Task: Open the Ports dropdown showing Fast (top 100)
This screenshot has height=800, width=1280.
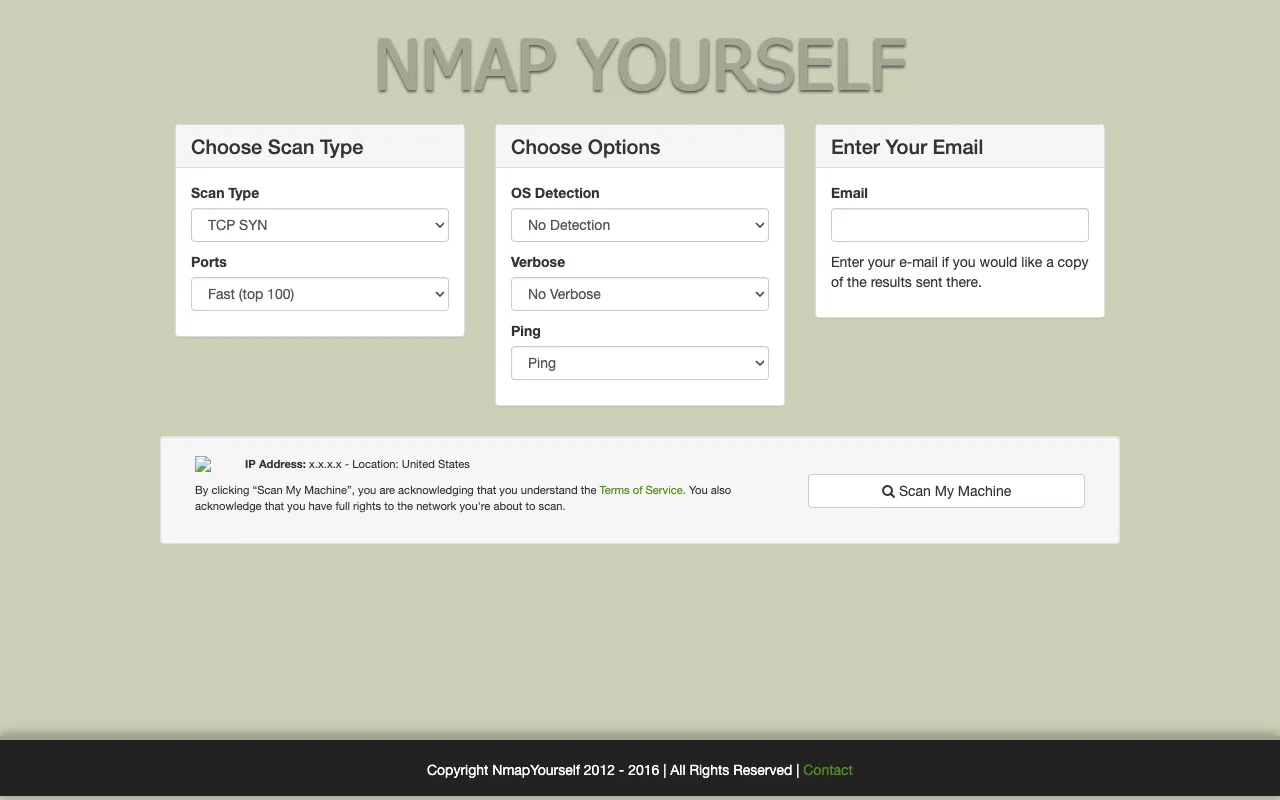Action: [x=320, y=294]
